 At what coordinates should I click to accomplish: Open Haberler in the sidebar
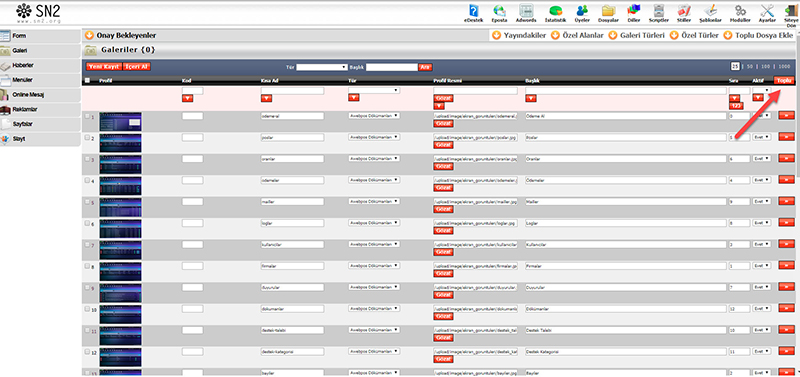pyautogui.click(x=40, y=66)
